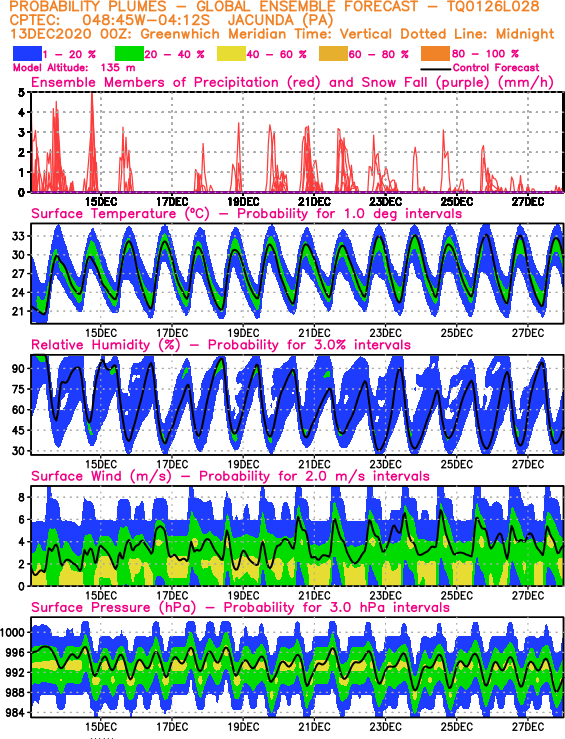
Task: Click the tall precipitation spike near 15DEC
Action: click(x=92, y=141)
